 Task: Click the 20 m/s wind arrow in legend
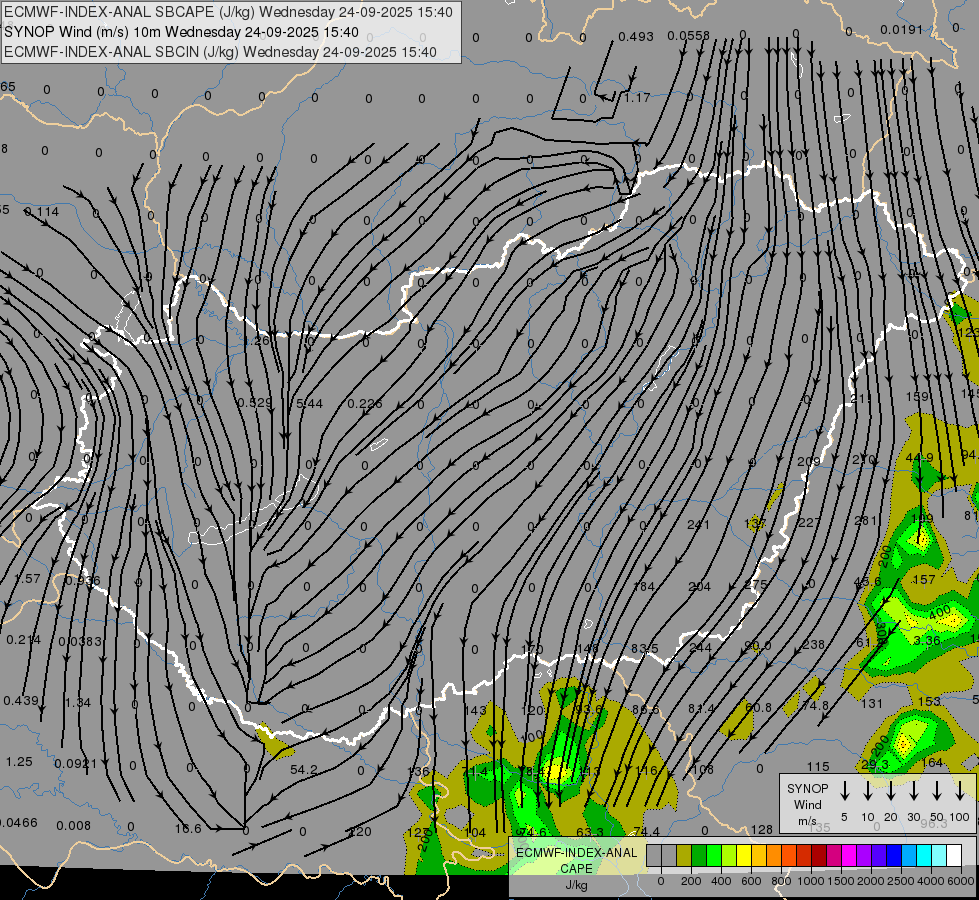pos(891,791)
